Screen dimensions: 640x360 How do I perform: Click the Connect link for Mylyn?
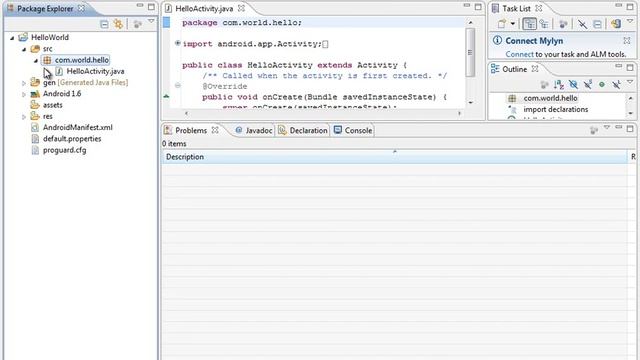pos(519,54)
